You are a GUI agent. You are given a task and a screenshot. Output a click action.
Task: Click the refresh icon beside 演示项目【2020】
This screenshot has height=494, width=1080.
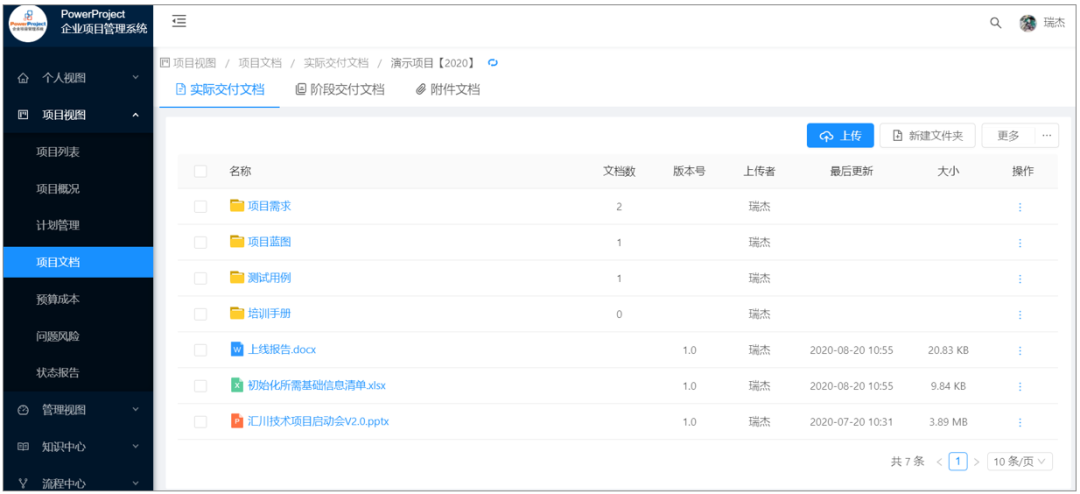coord(492,63)
